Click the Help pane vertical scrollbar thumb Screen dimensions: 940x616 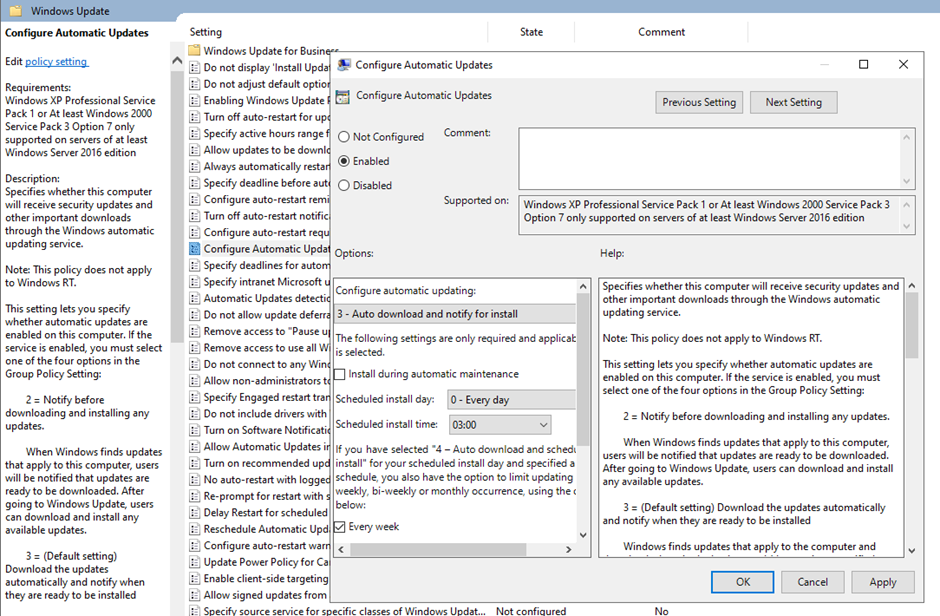point(912,326)
